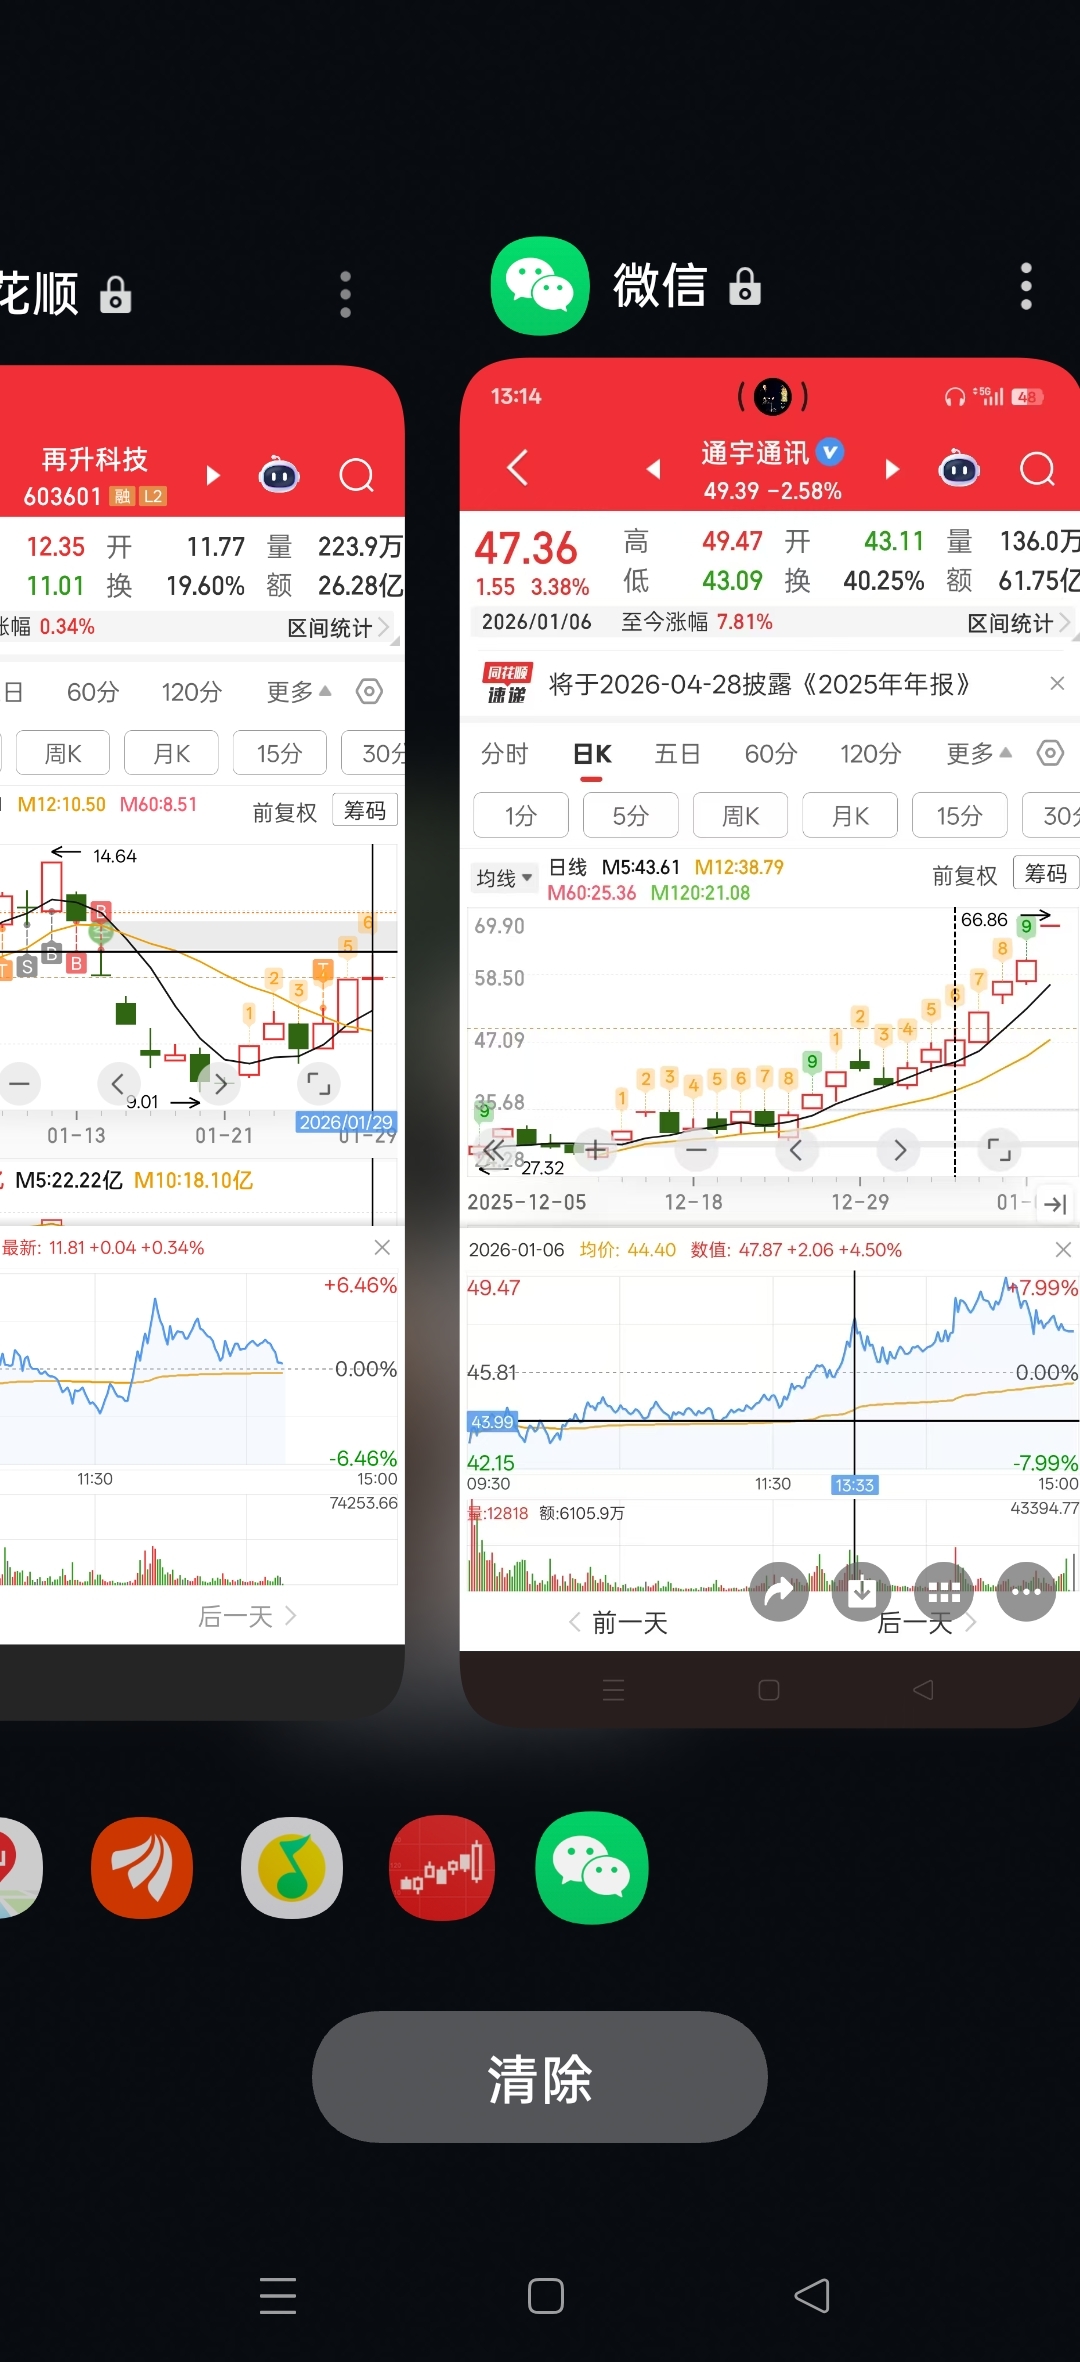The height and width of the screenshot is (2362, 1080).
Task: Select the 120分 tab in the WeChat card
Action: pos(870,754)
